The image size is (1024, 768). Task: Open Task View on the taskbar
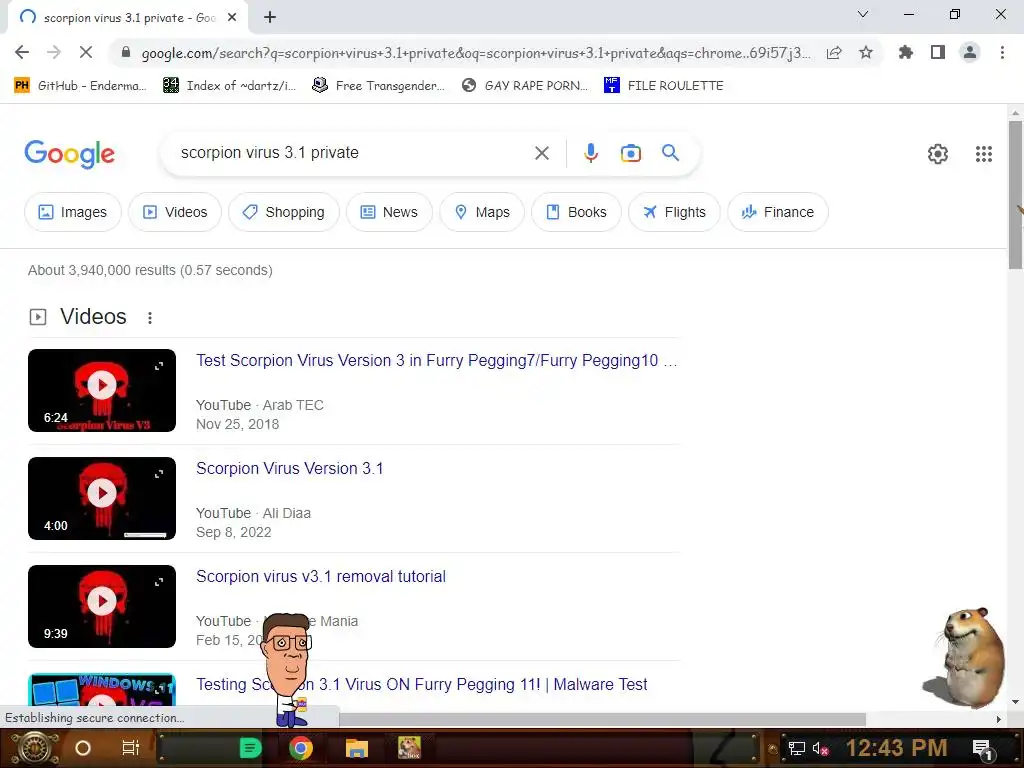(131, 748)
